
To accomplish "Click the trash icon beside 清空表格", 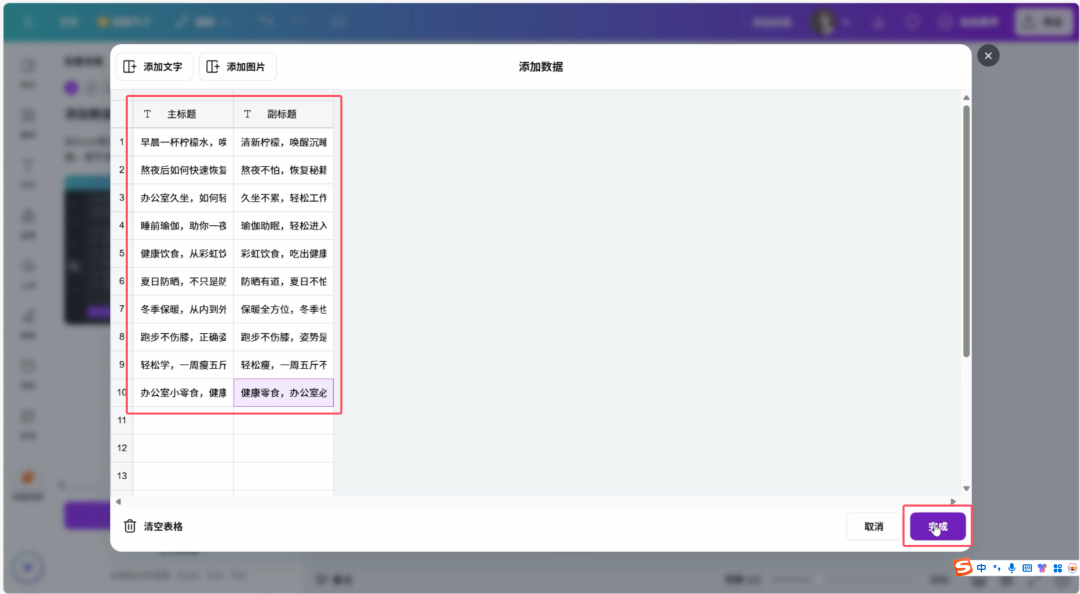I will pos(131,524).
